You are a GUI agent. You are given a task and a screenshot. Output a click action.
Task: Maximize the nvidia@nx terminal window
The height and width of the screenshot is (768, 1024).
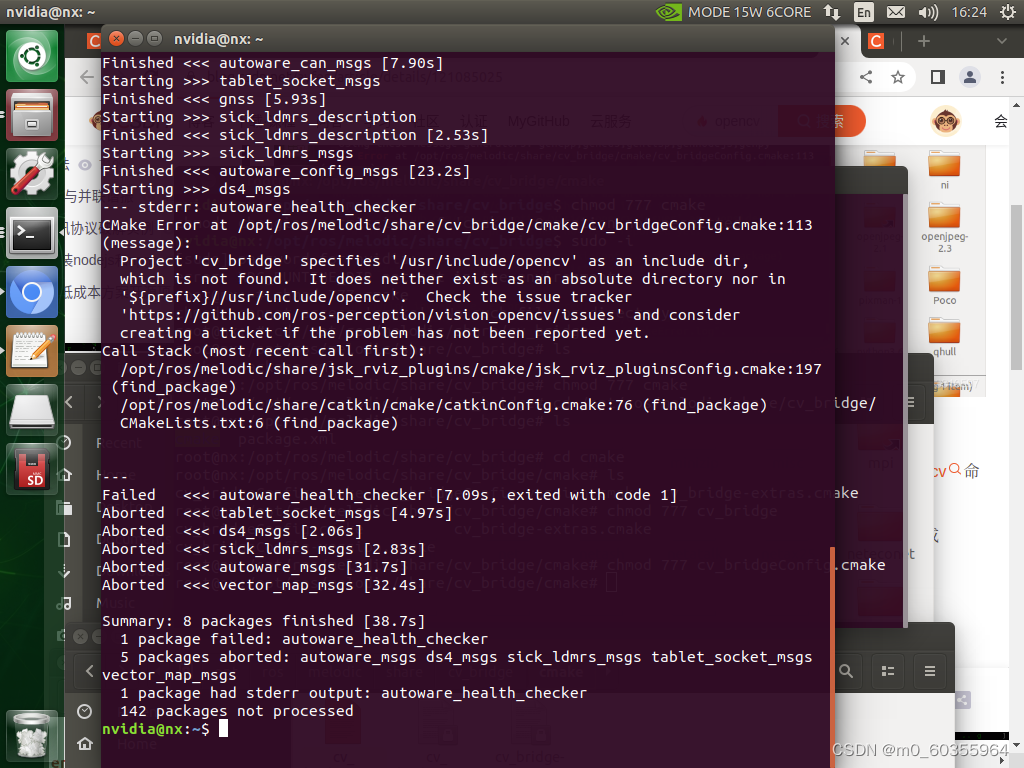(x=154, y=39)
